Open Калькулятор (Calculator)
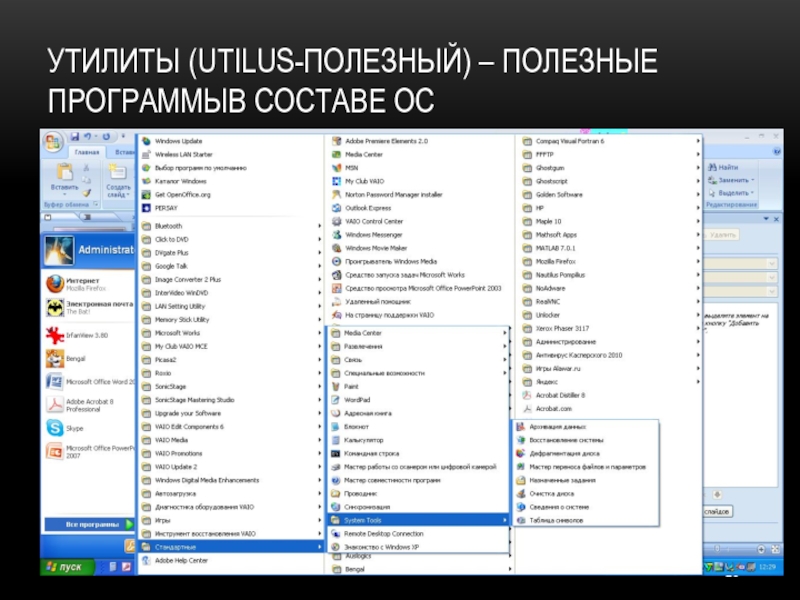Viewport: 800px width, 600px height. pos(363,440)
